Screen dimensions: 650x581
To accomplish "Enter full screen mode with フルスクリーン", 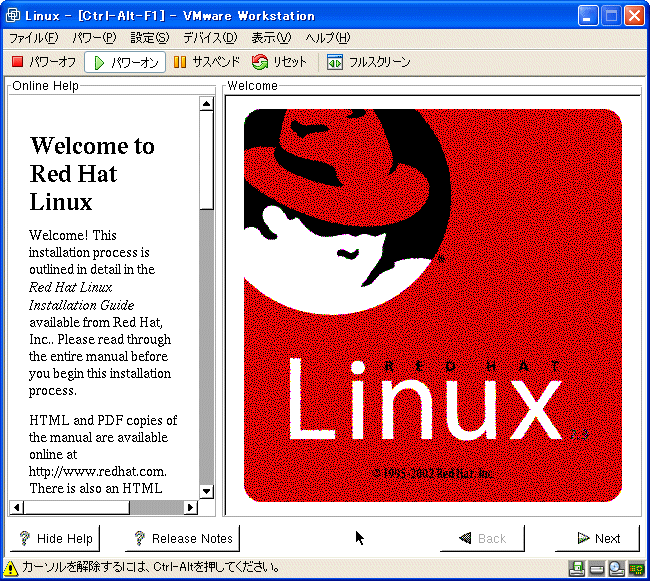I will (368, 62).
